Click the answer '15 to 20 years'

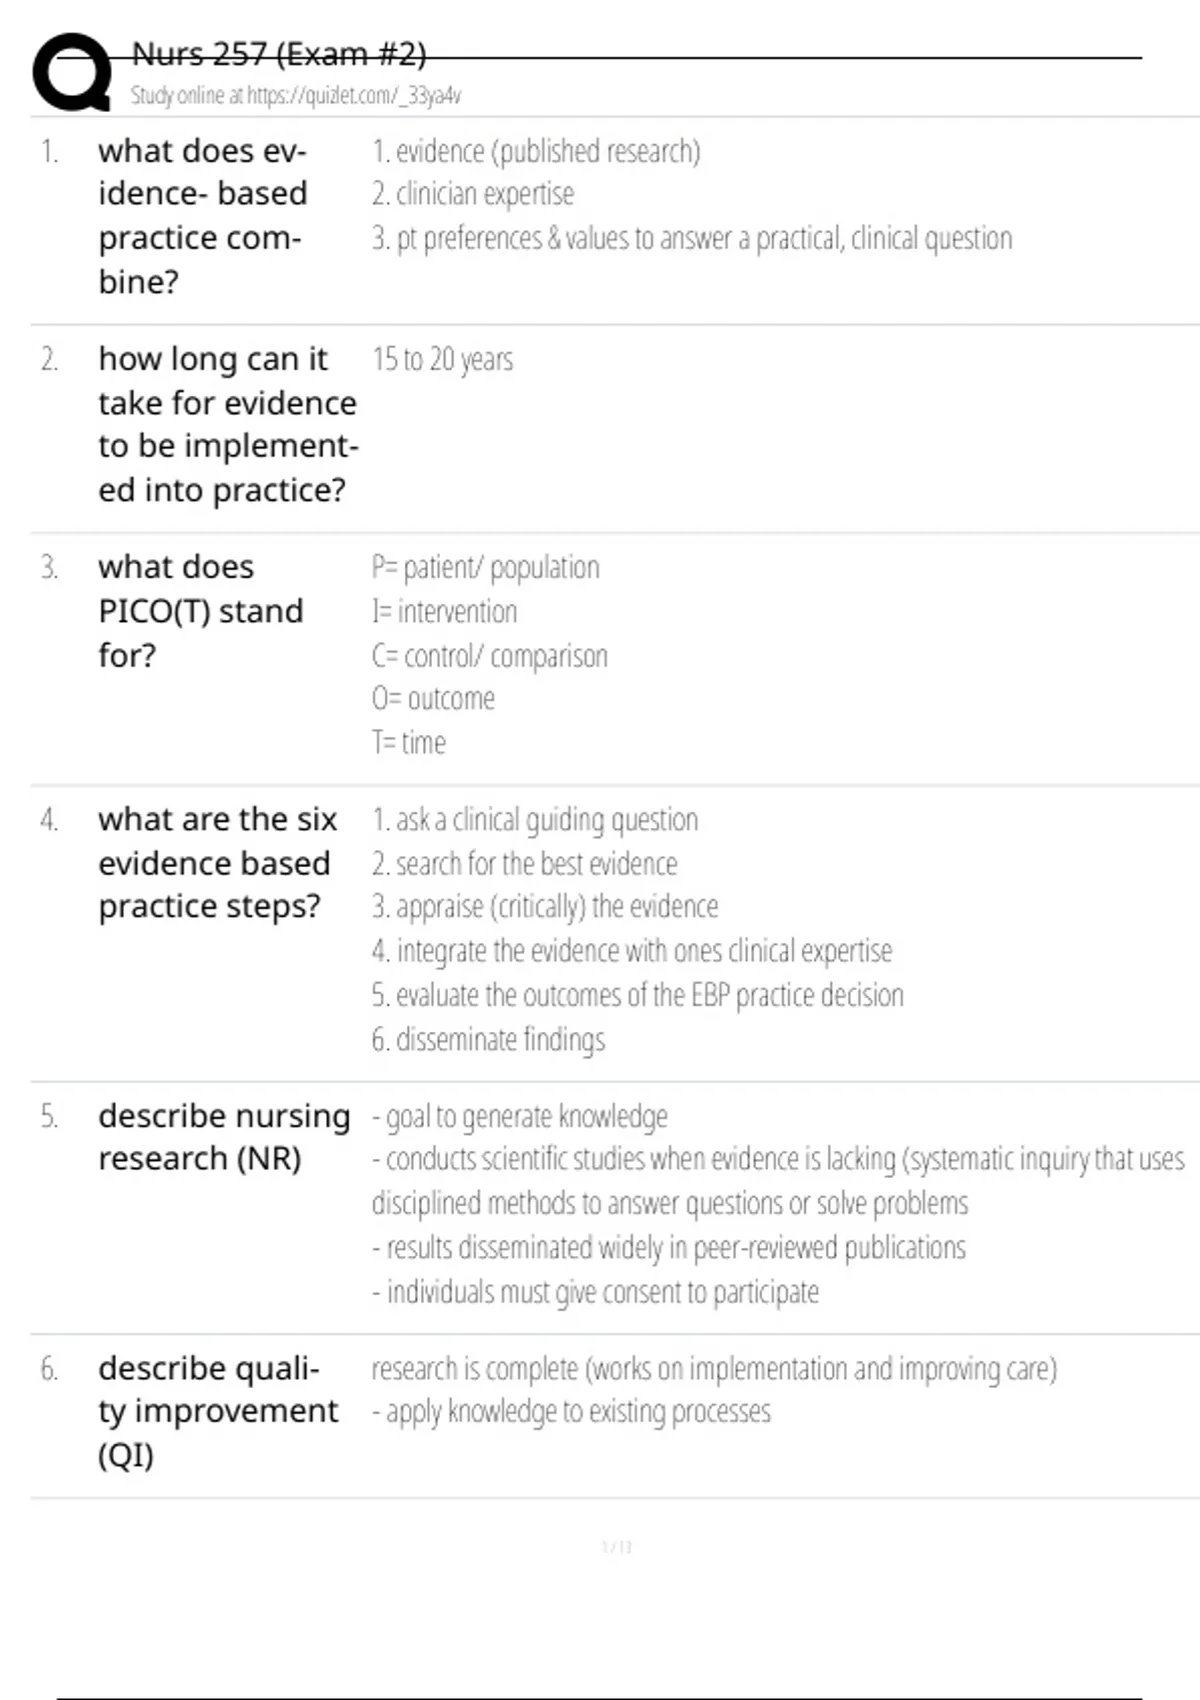442,359
